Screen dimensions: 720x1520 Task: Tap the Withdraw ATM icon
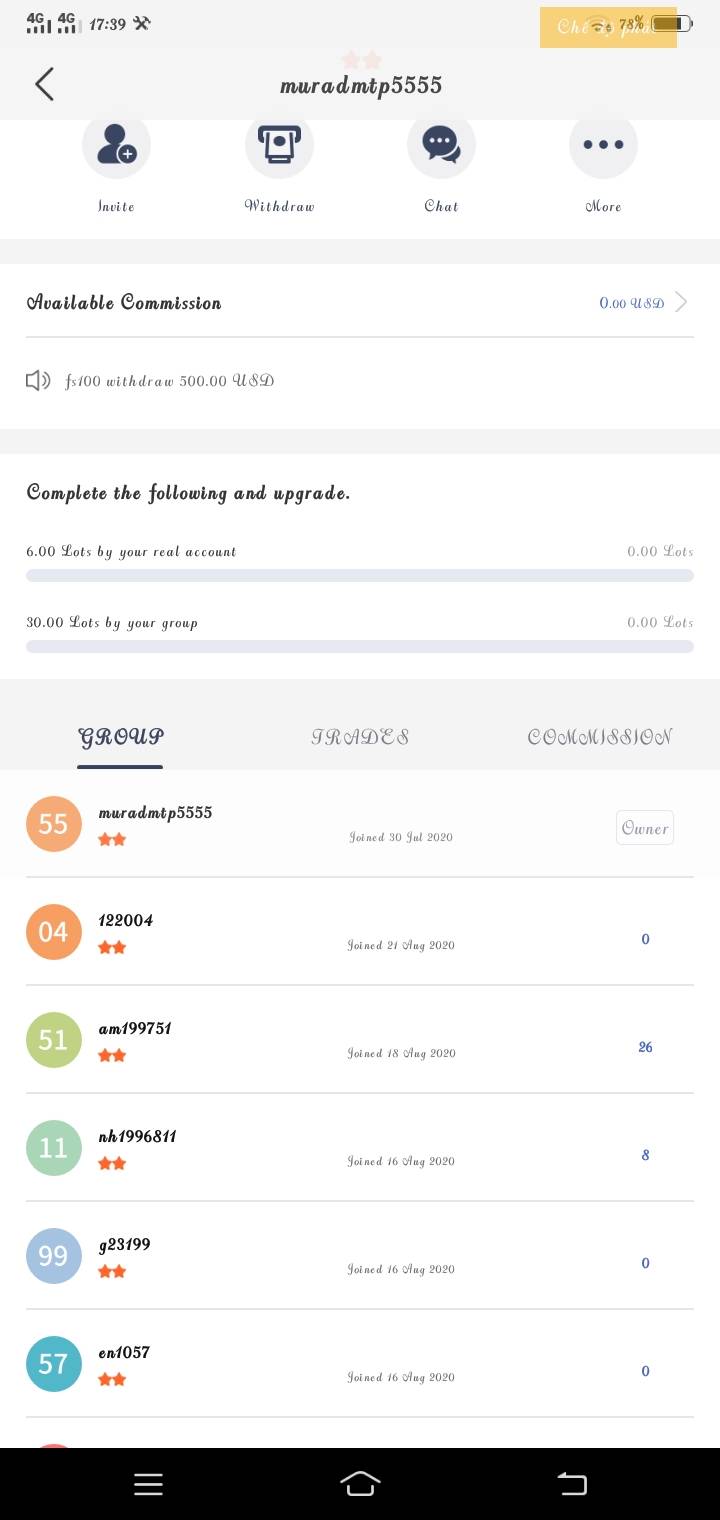click(279, 146)
